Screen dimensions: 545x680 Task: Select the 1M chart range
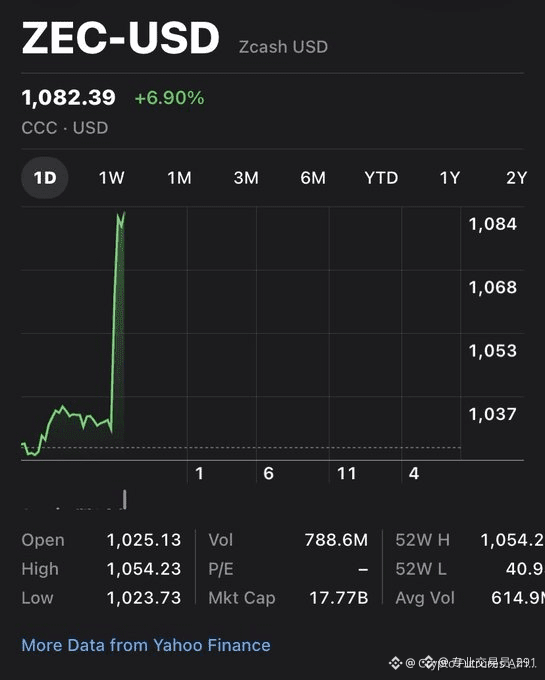tap(179, 178)
